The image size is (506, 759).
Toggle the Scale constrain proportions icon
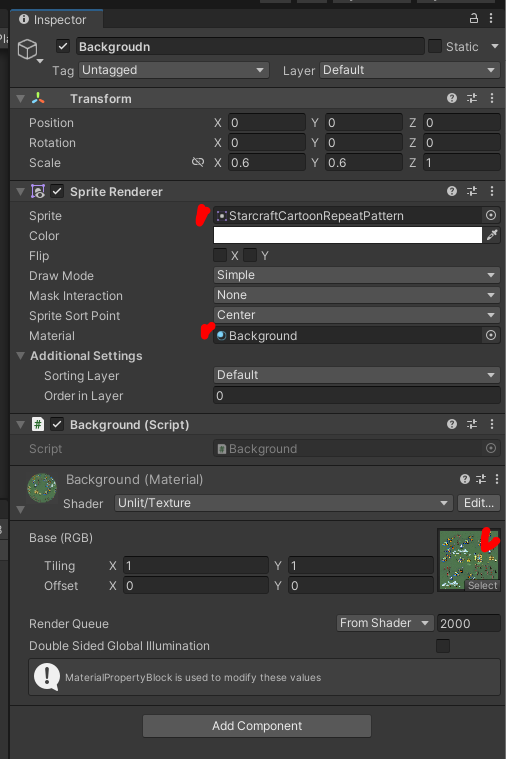click(x=198, y=162)
